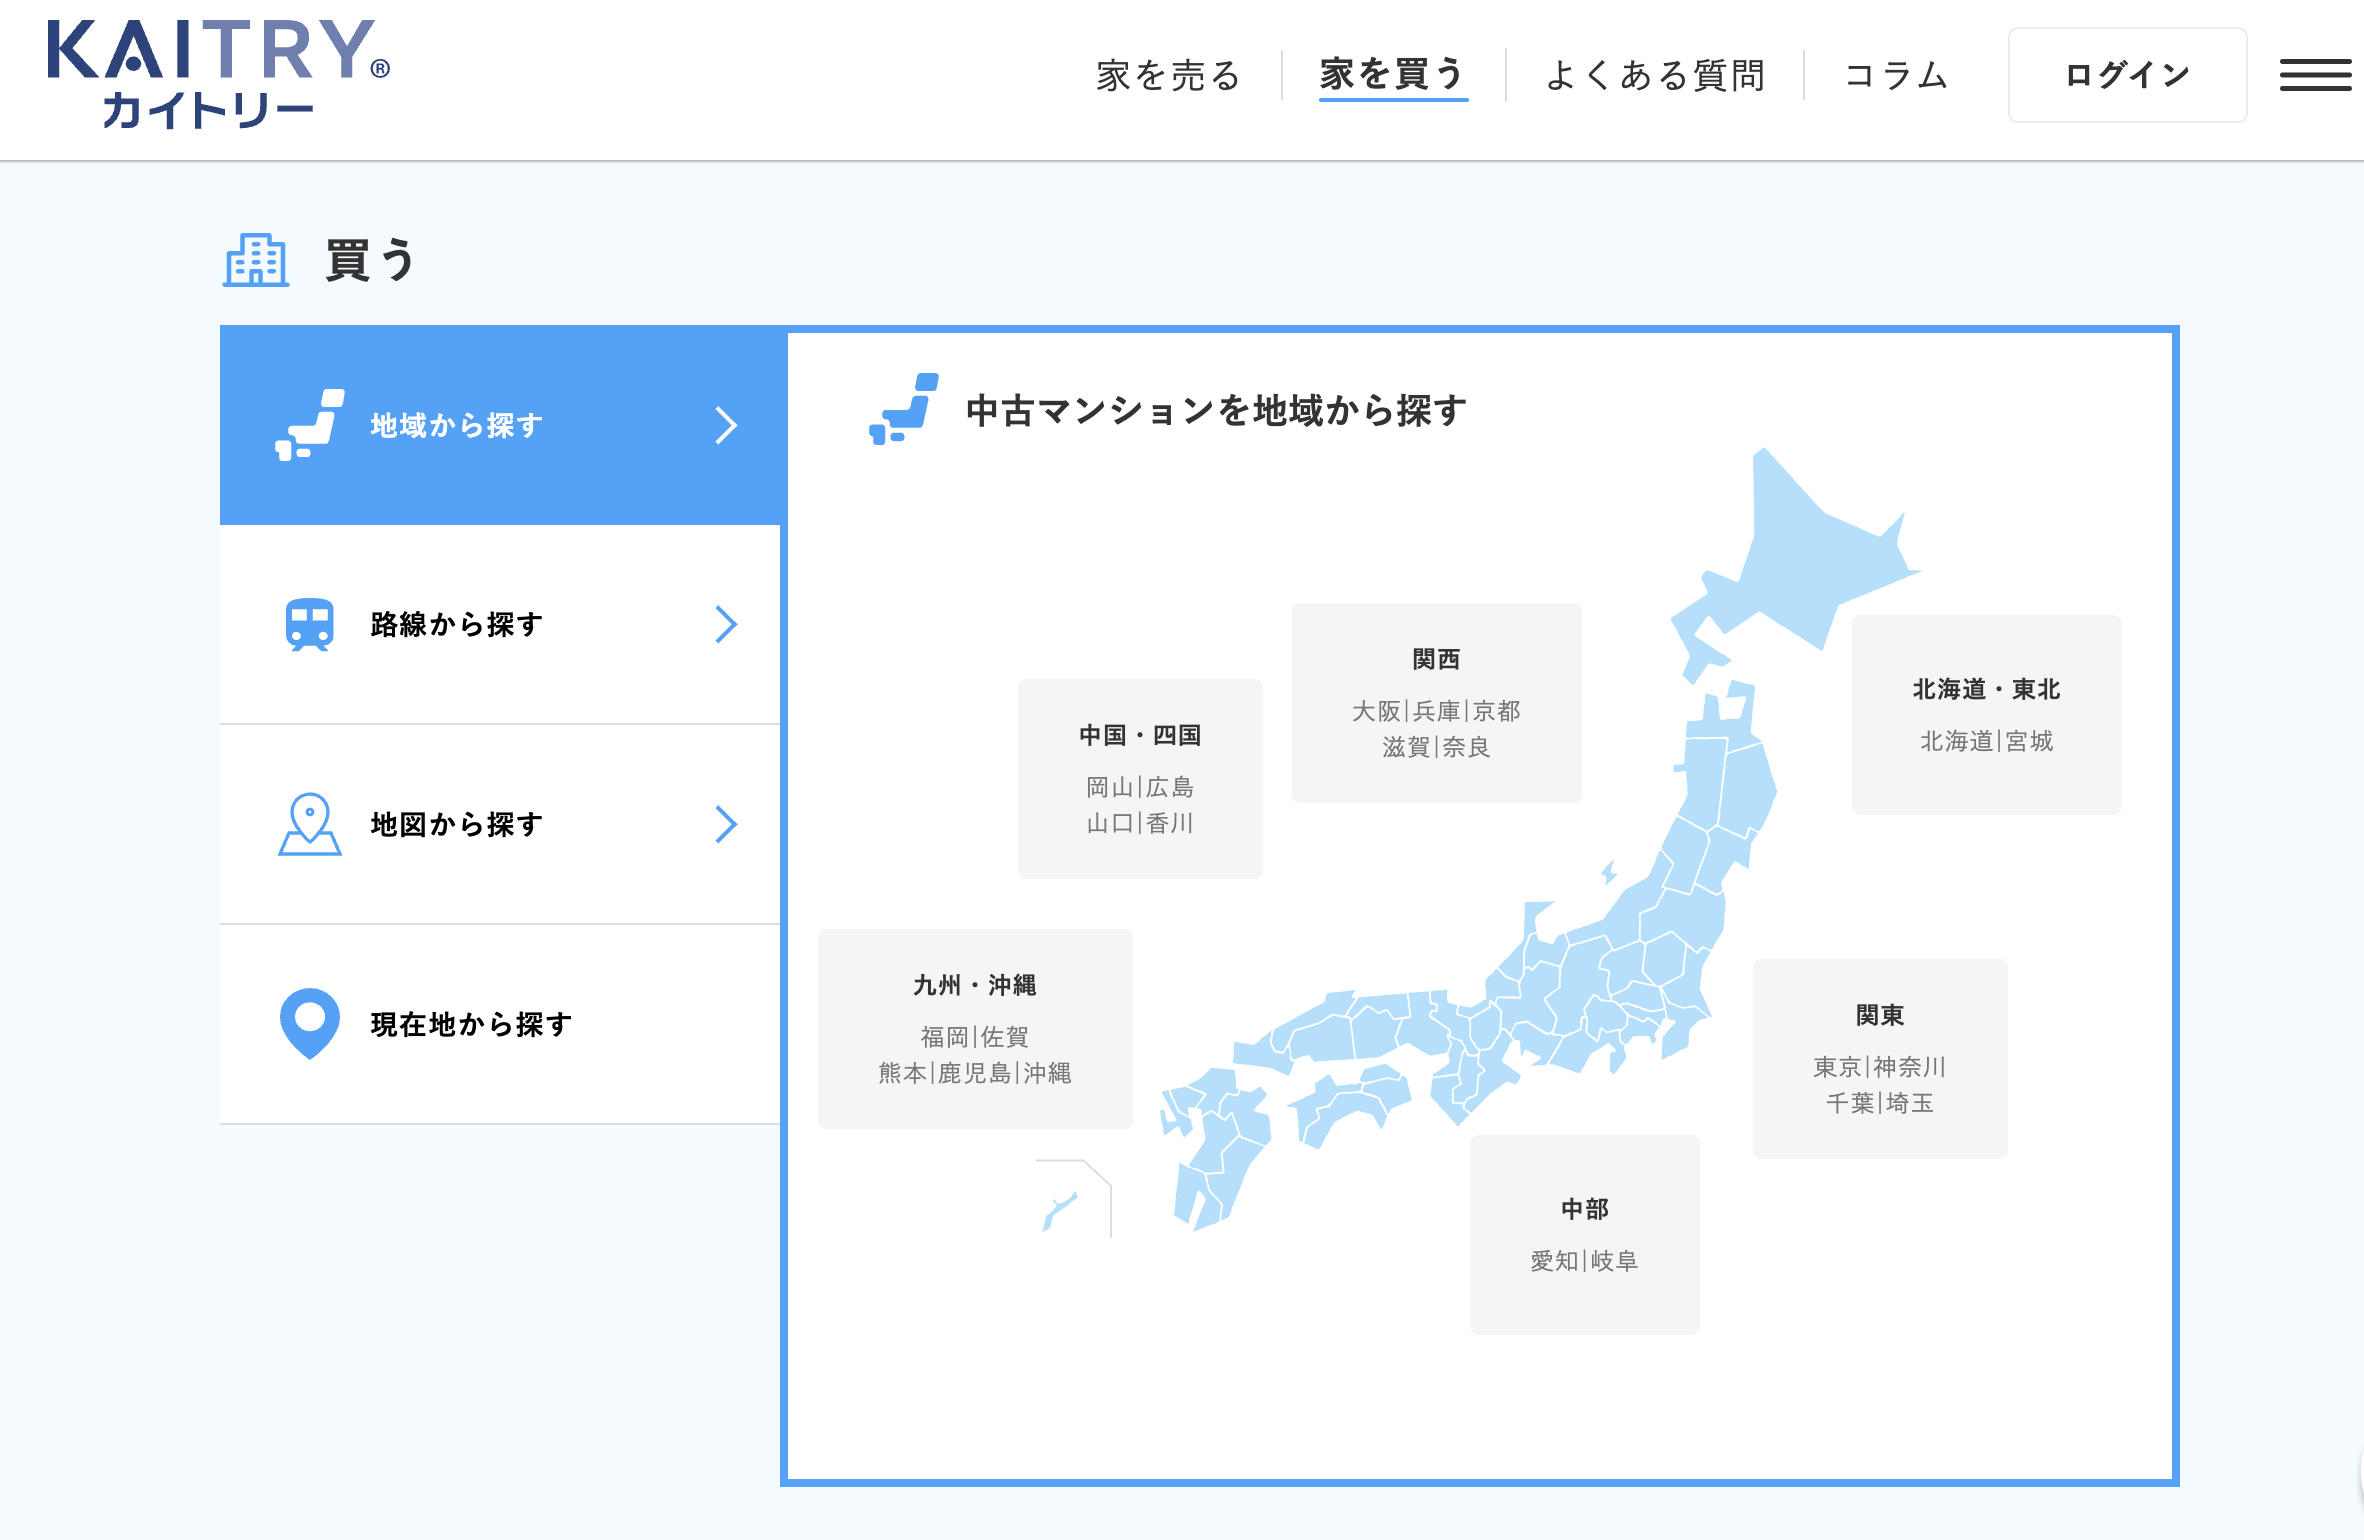Screen dimensions: 2364x1540
Task: Click the building icon next to 買う heading
Action: tap(256, 262)
